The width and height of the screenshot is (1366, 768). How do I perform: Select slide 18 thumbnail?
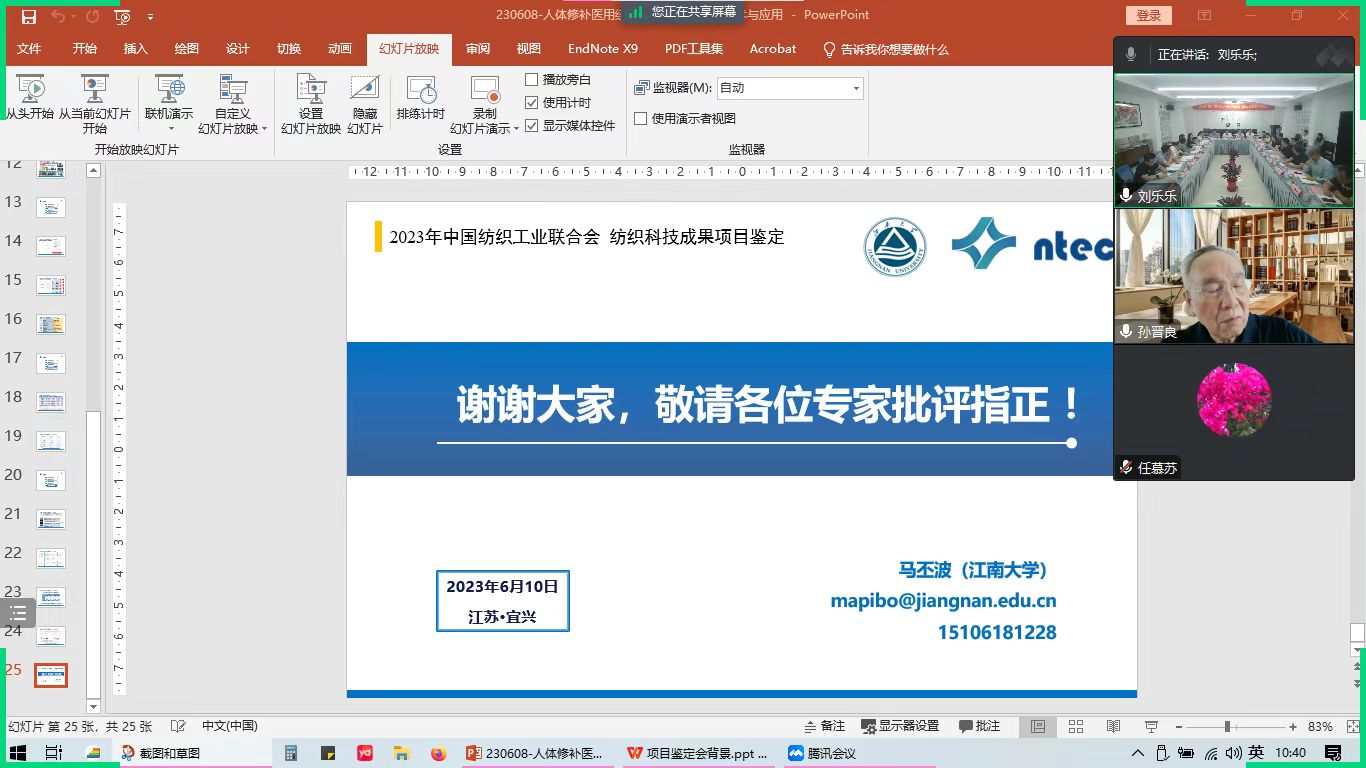51,402
